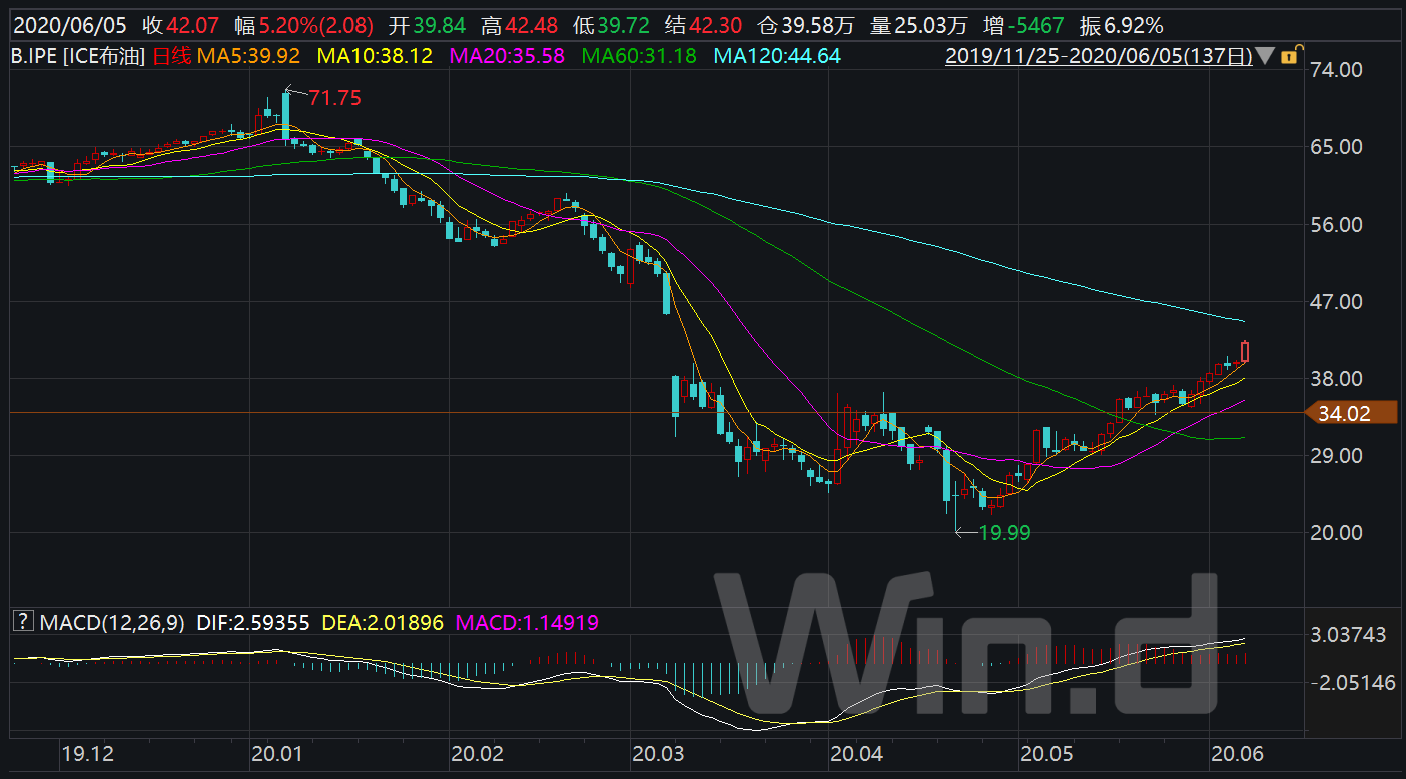Click the magenta MACD:1.14919 value
Screen dimensions: 1406x779
[x=527, y=623]
